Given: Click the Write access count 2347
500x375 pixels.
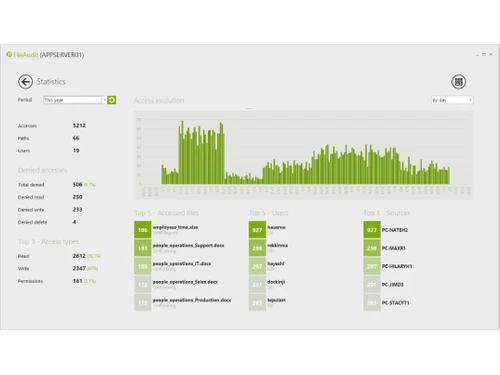Looking at the screenshot, I should coord(79,268).
